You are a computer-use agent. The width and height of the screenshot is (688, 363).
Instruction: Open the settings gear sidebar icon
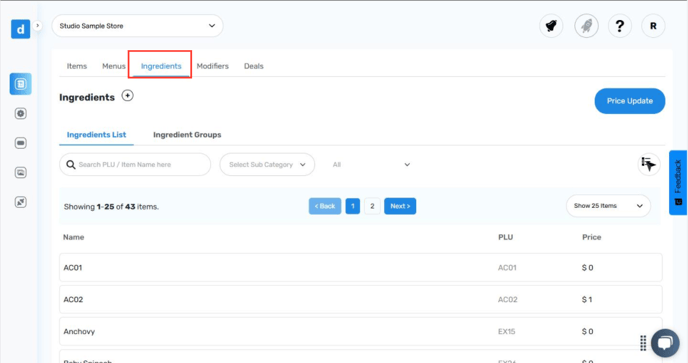[x=21, y=114]
